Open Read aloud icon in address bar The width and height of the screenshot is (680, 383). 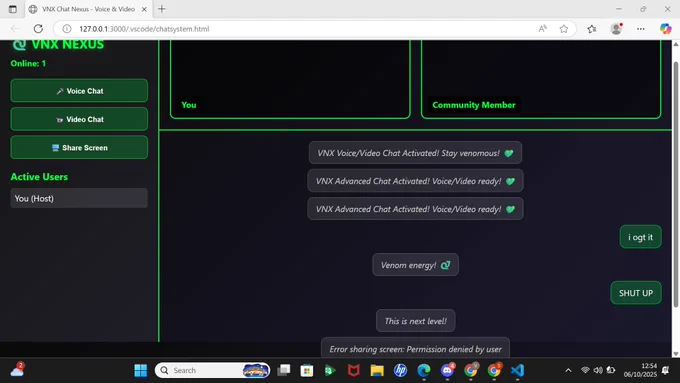click(x=543, y=29)
